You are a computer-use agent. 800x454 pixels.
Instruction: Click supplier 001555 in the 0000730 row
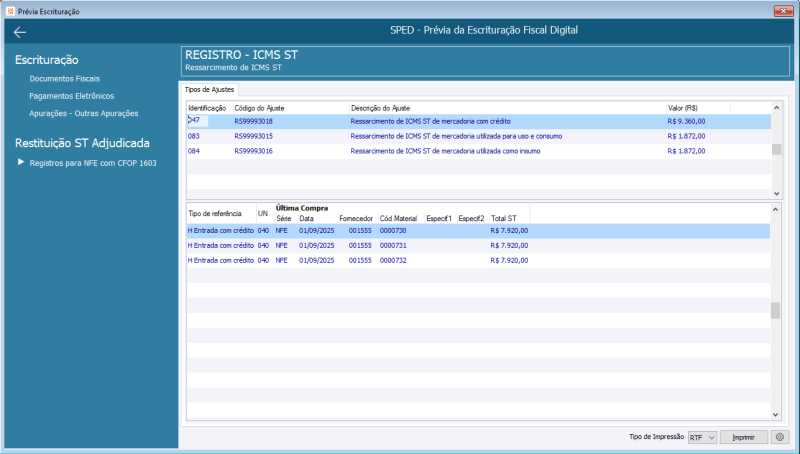(360, 231)
